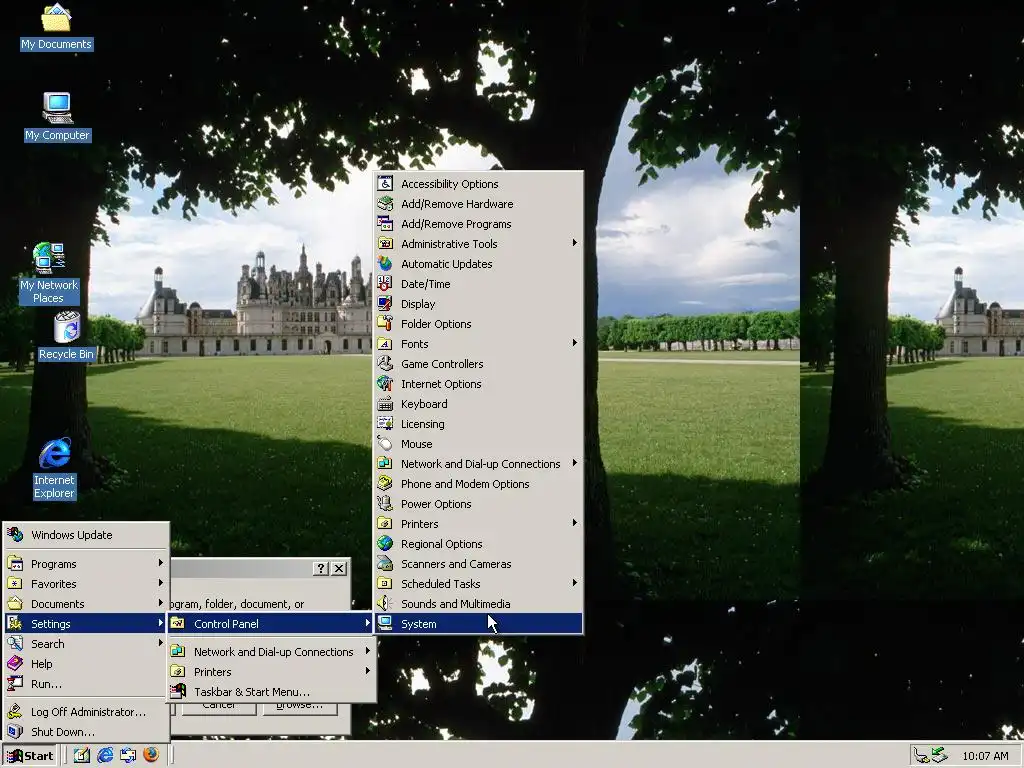1024x768 pixels.
Task: Select Settings in the Start menu
Action: [86, 624]
